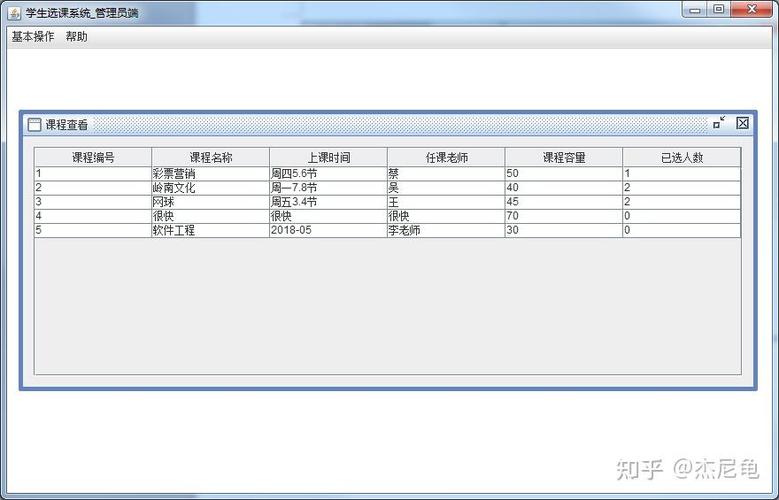Select the teacher cell 吴

[446, 188]
